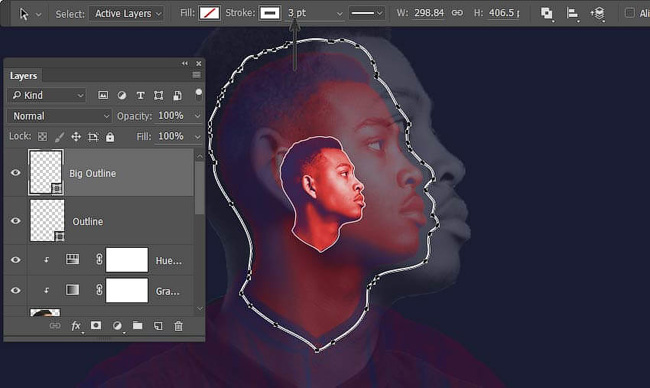Click the Link layers button
The width and height of the screenshot is (650, 388).
(55, 326)
